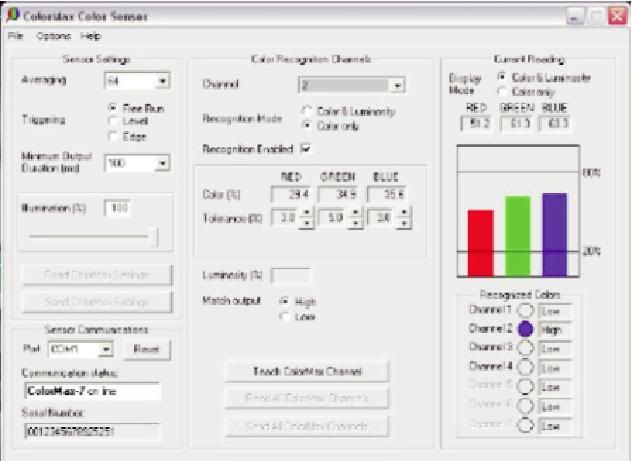Increase the Blue tolerance with up arrow

click(404, 212)
